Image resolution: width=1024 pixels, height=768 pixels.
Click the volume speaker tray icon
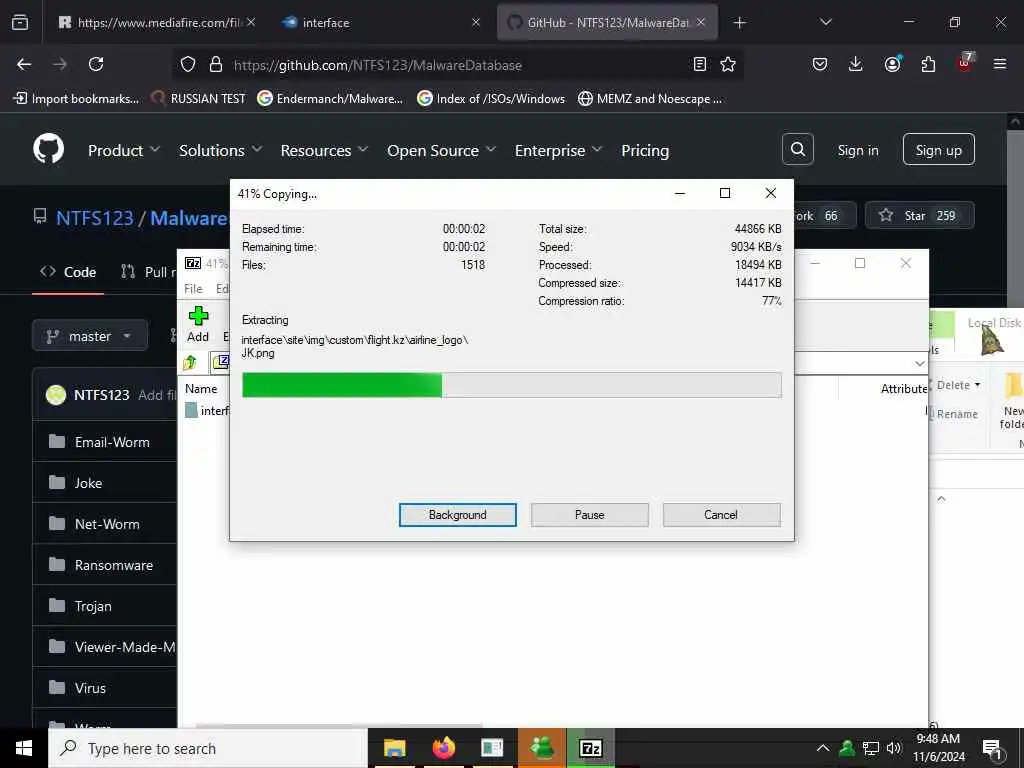(x=893, y=748)
